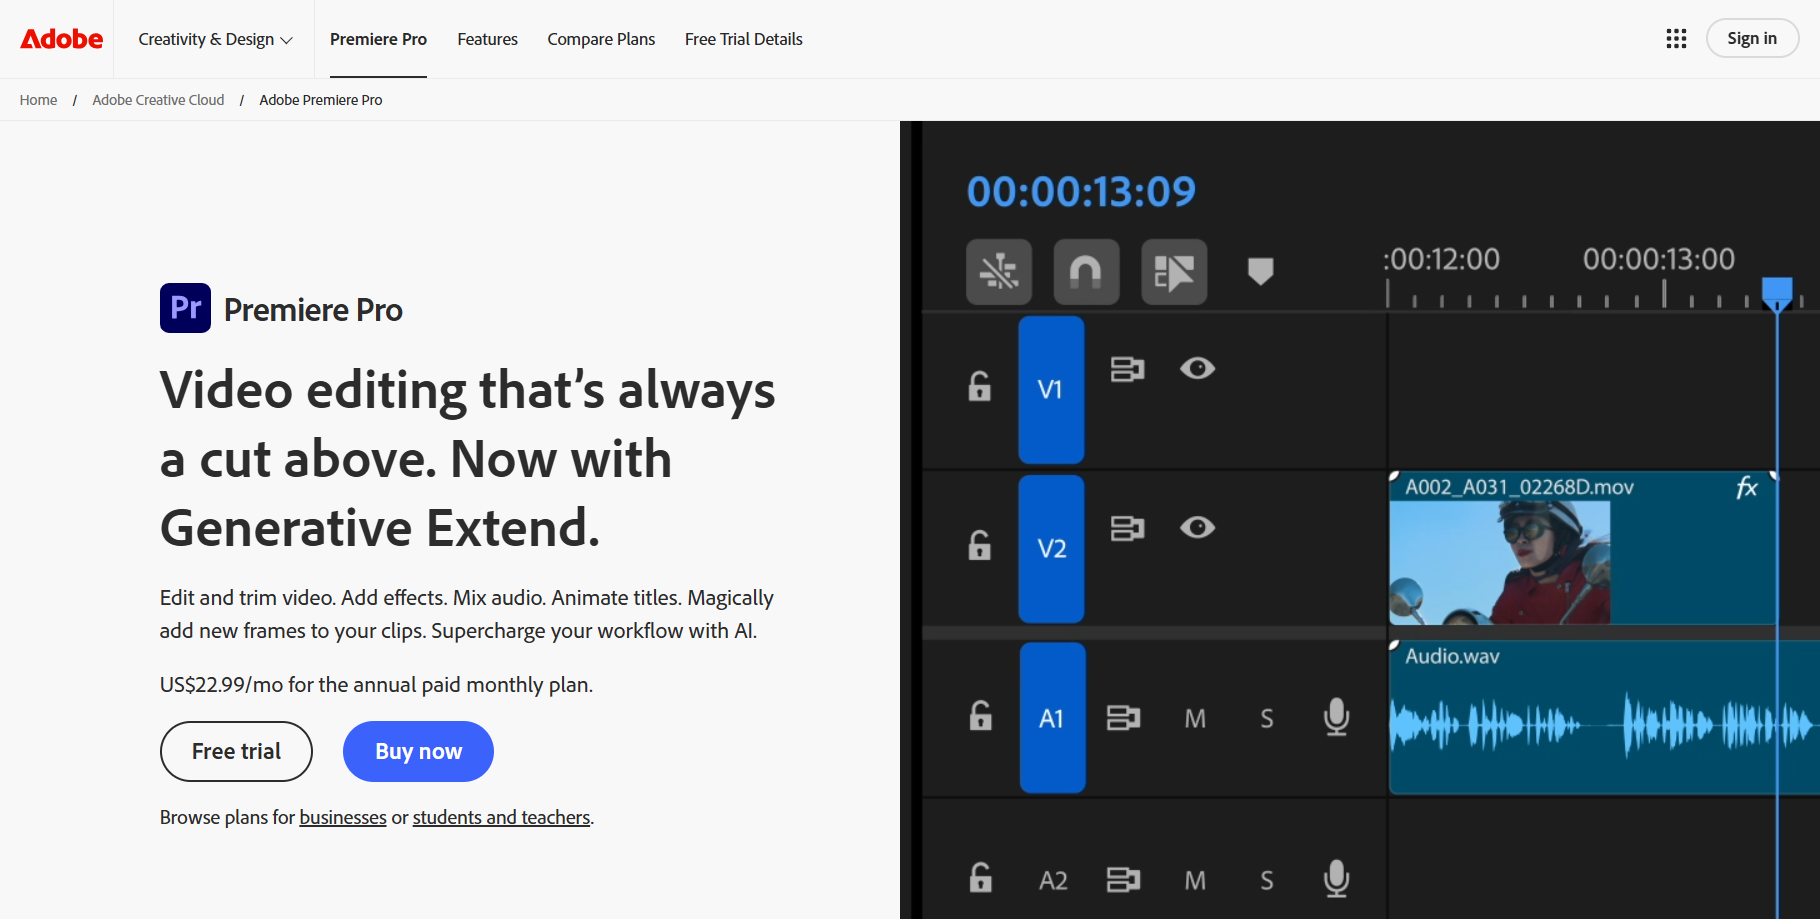Toggle lock on track A1
1820x919 pixels.
[x=981, y=715]
